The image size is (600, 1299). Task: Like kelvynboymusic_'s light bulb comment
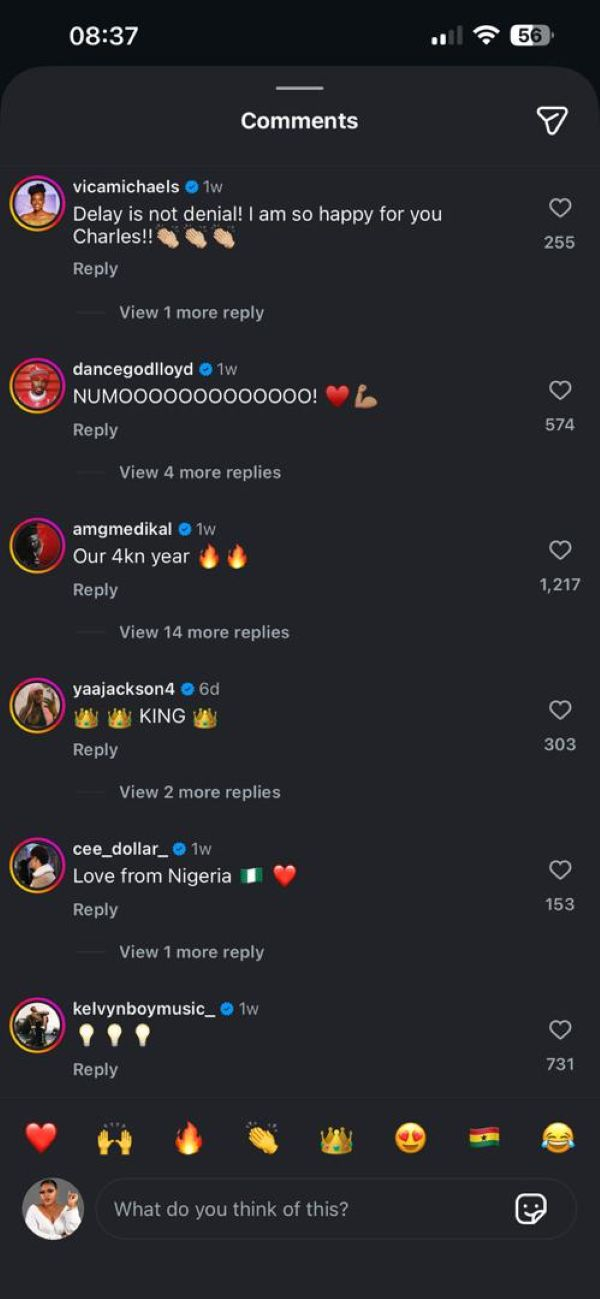tap(560, 1030)
